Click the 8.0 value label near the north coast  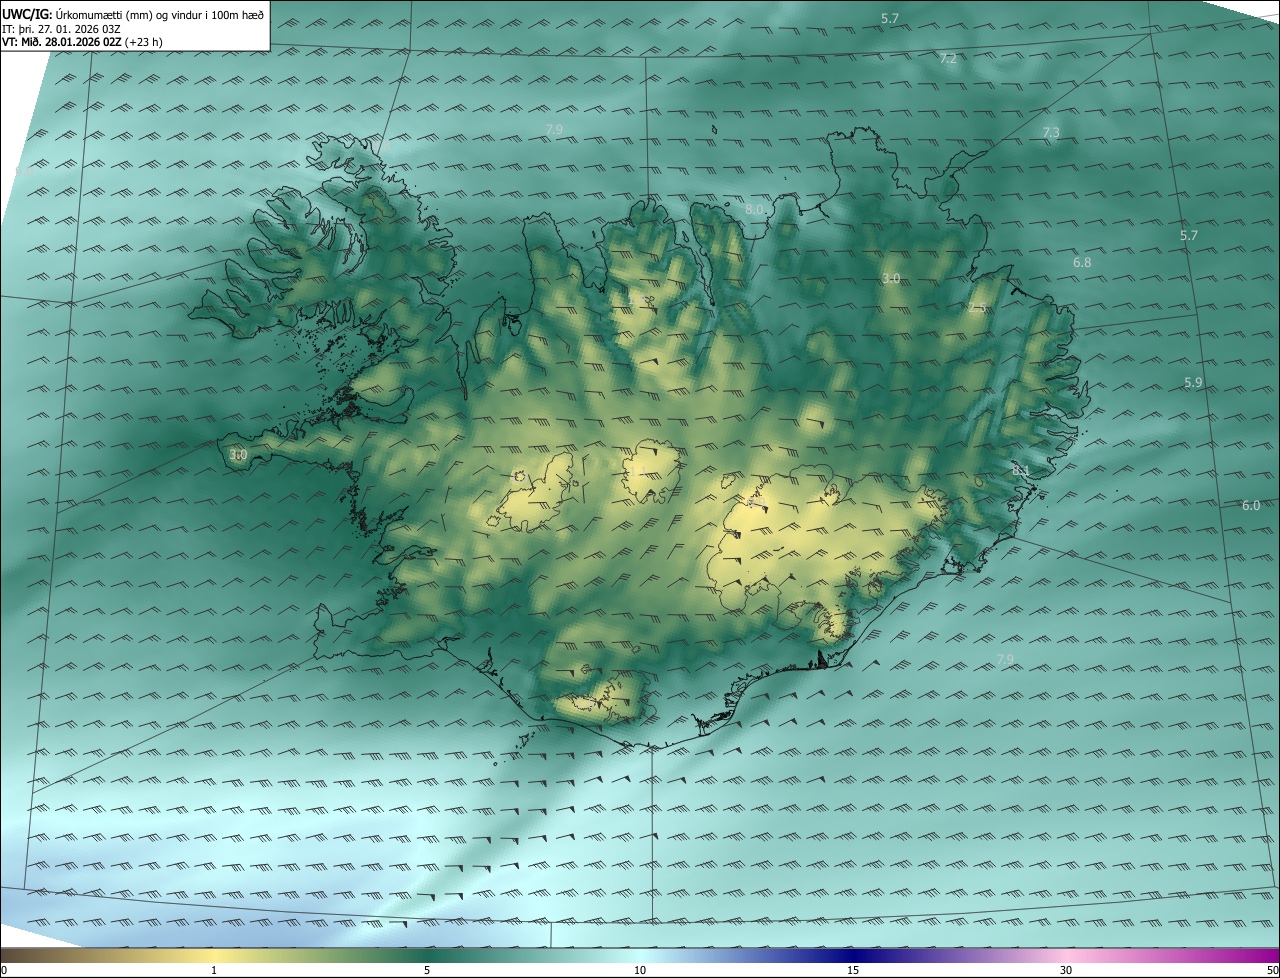click(x=754, y=209)
